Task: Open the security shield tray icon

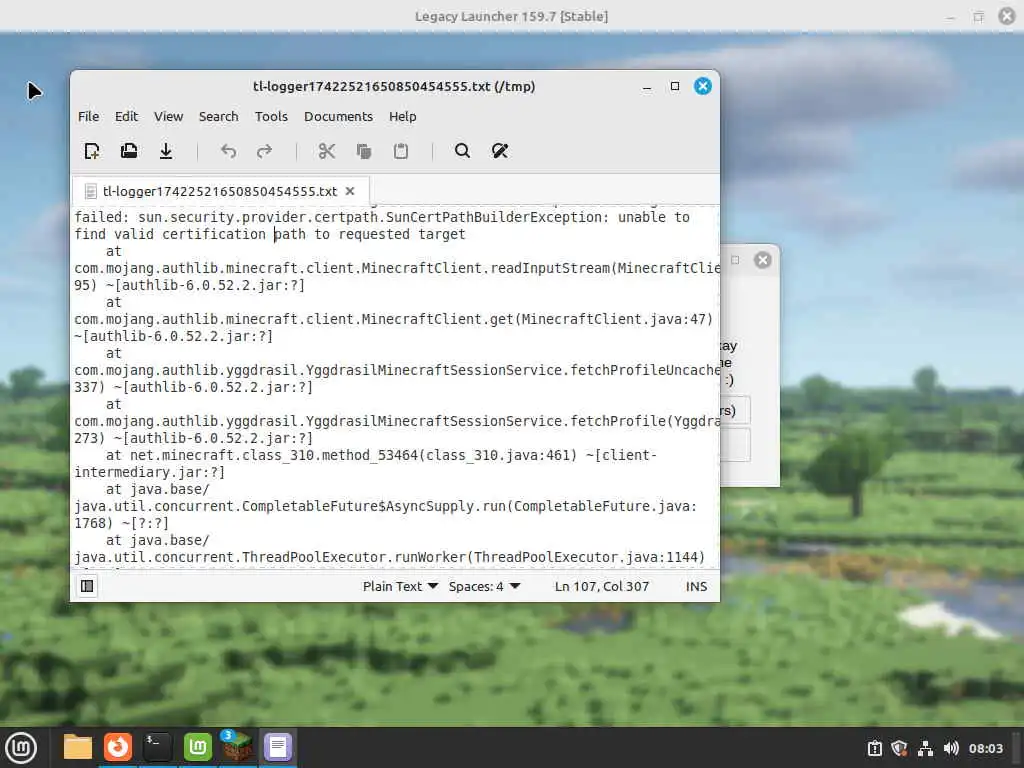Action: point(899,748)
